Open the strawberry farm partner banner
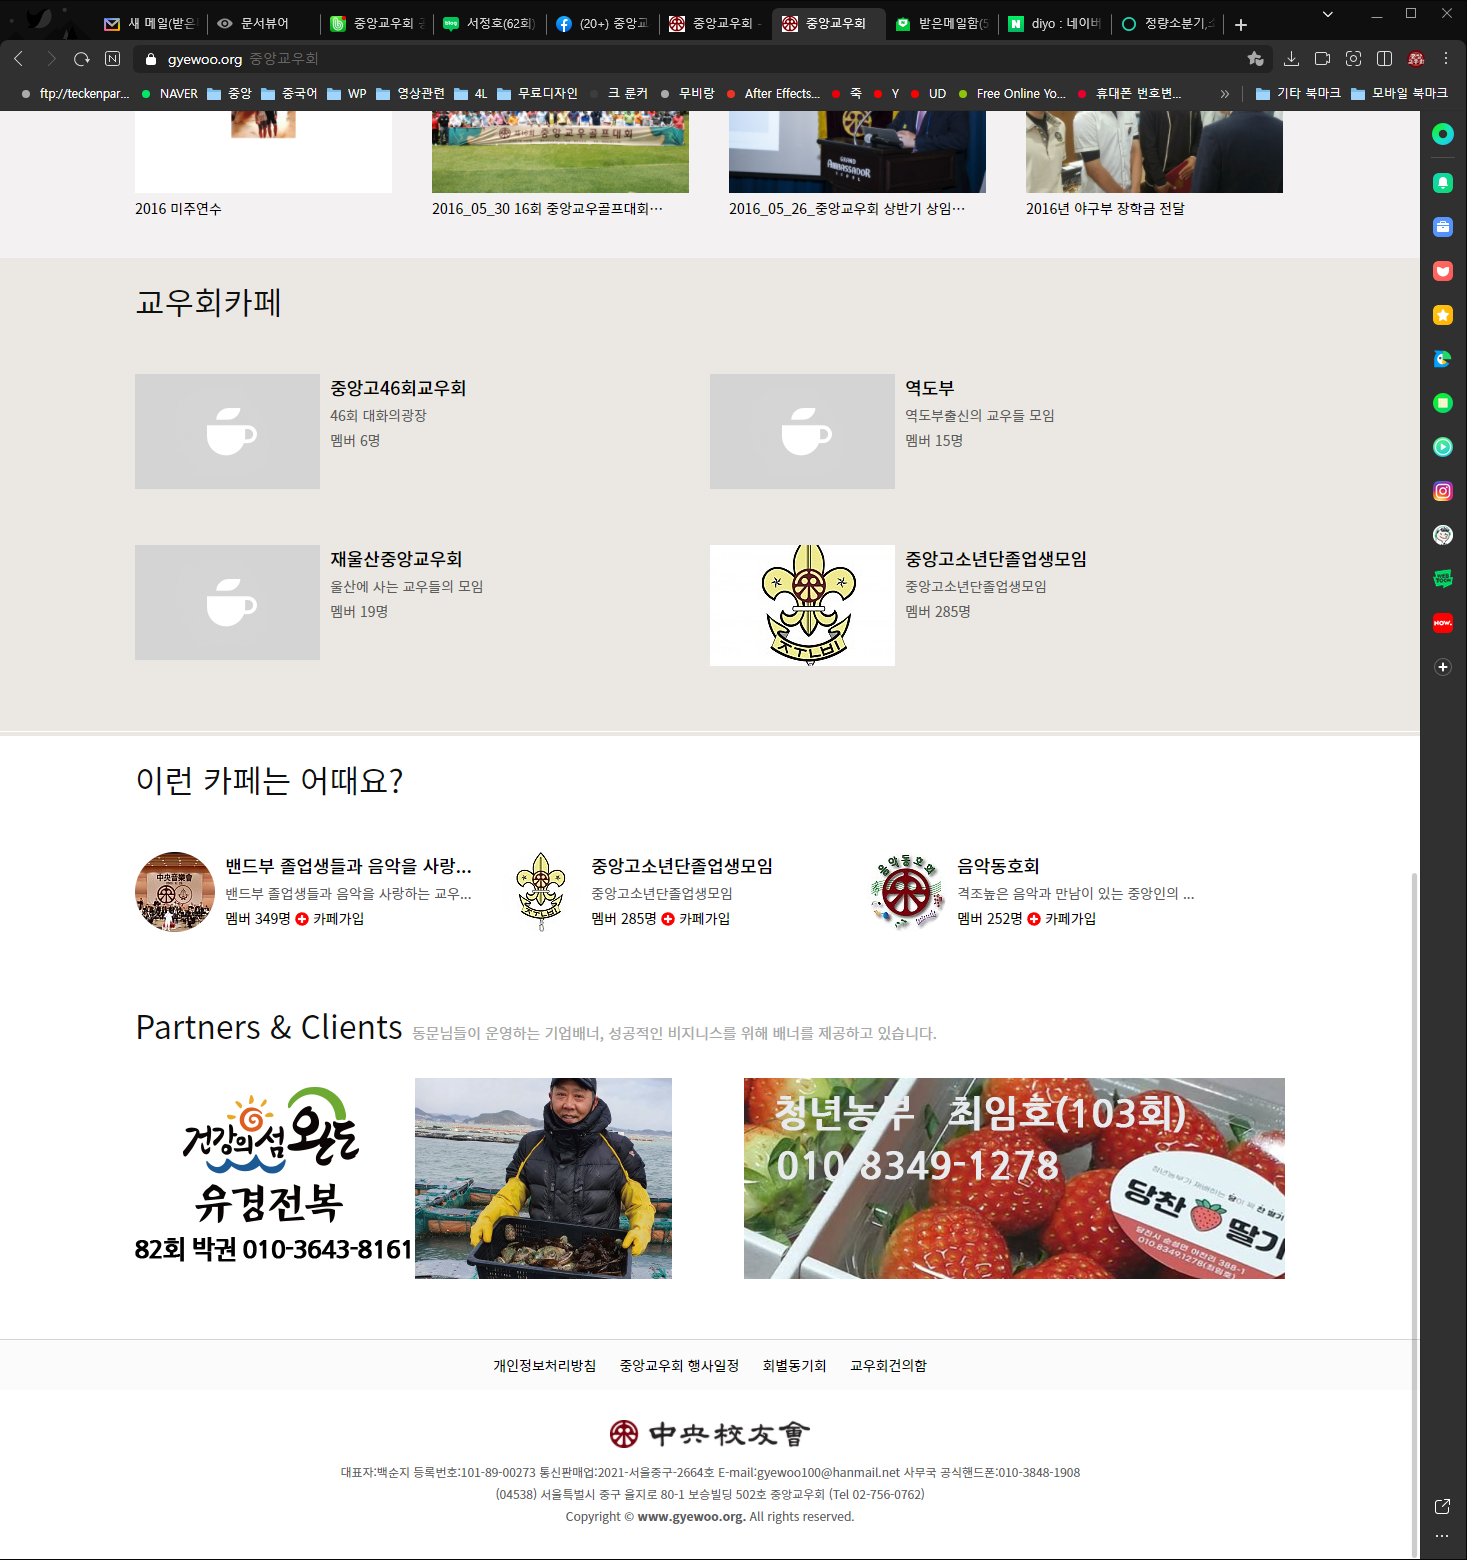 1013,1178
